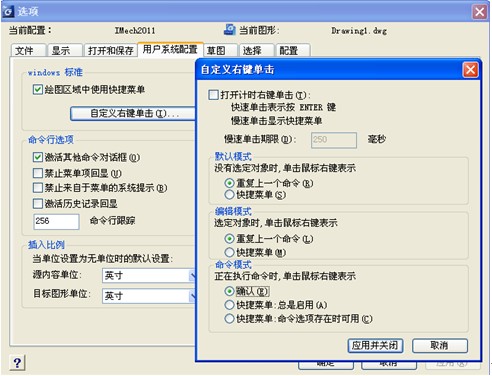Check 禁止来自于菜单的系统提示 option
Image resolution: width=492 pixels, height=376 pixels.
click(x=38, y=188)
